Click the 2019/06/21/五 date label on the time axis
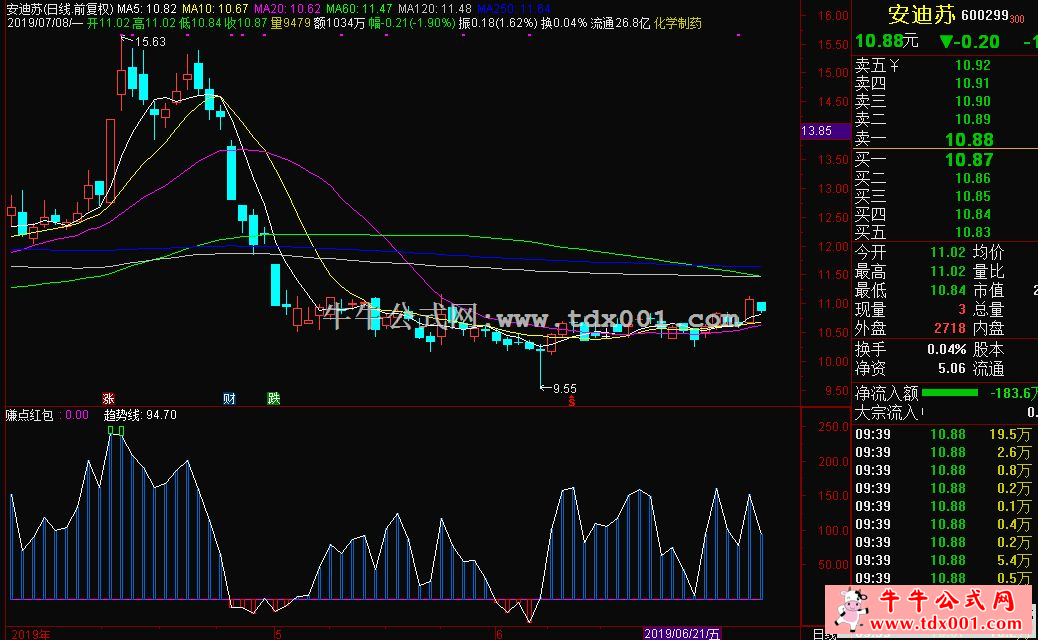1038x640 pixels. coord(682,634)
